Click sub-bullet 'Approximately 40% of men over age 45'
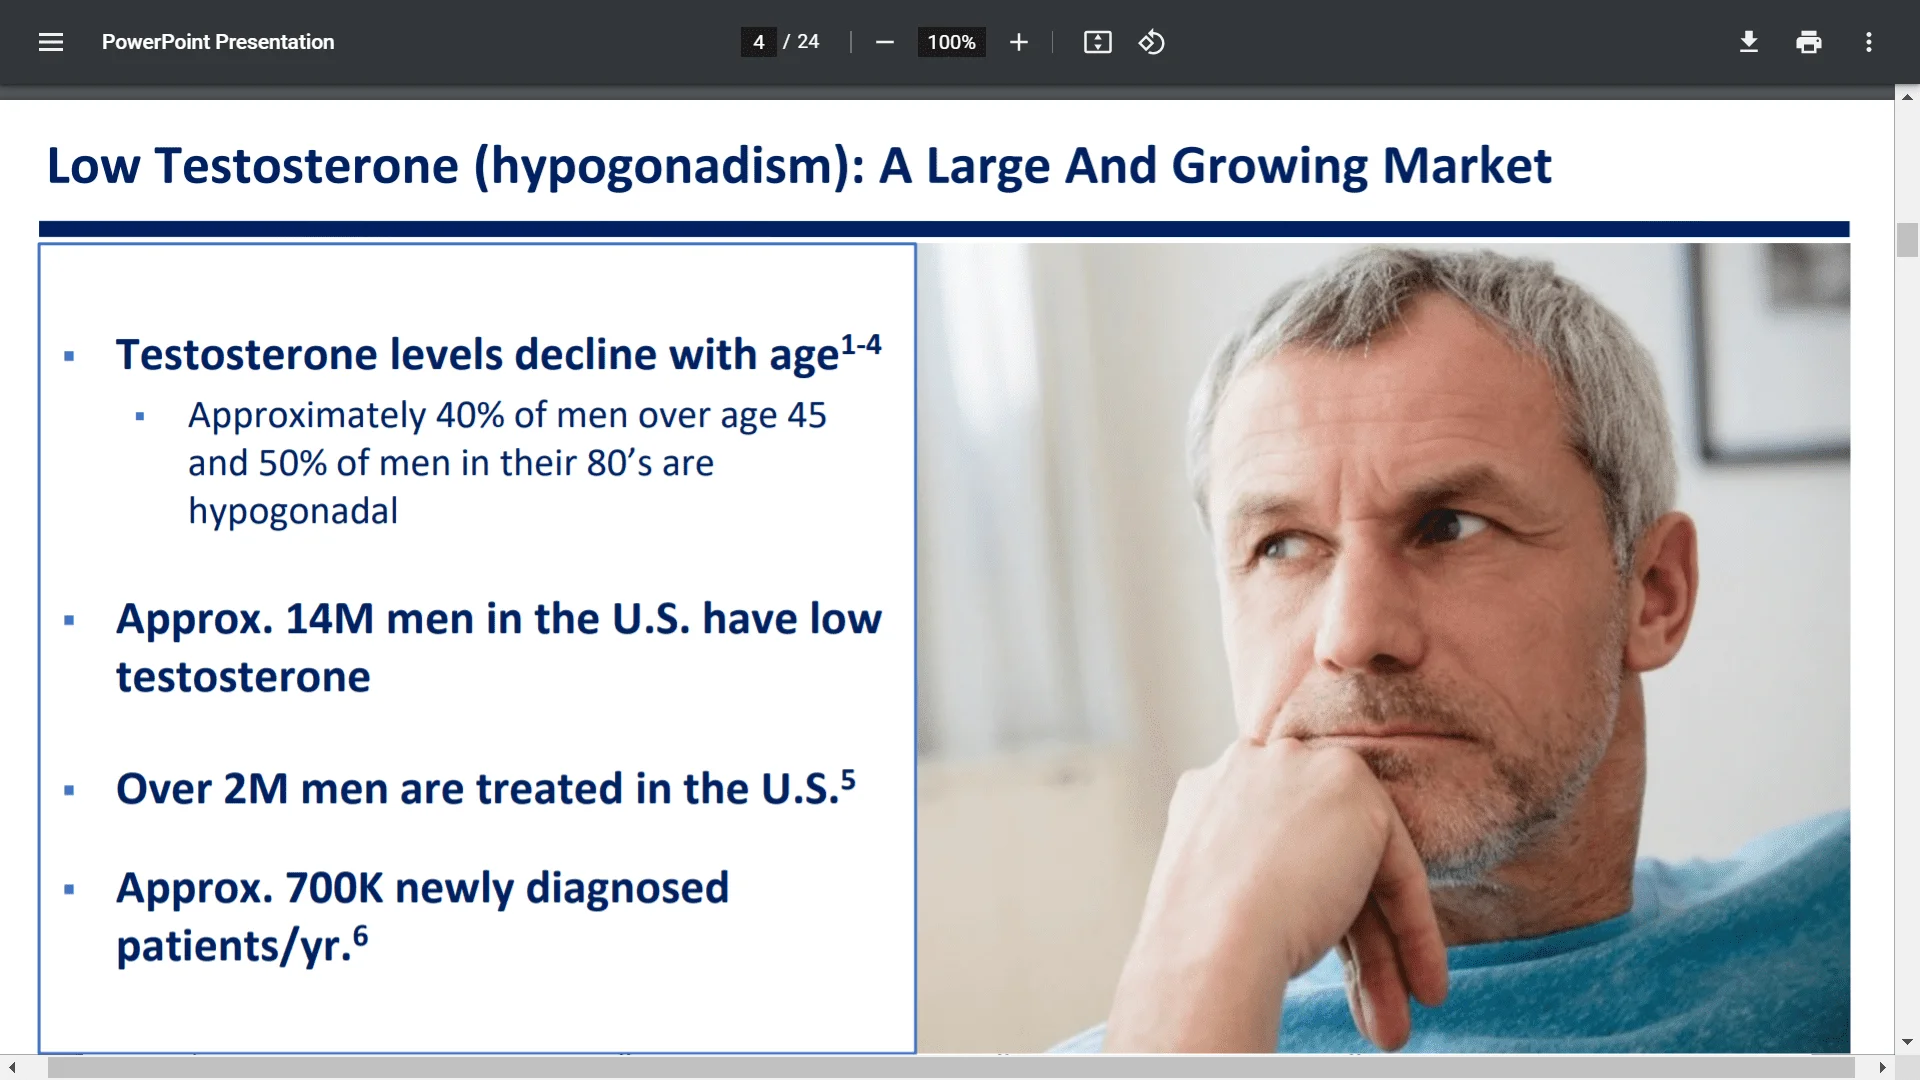Screen dimensions: 1920x1080 click(x=507, y=415)
